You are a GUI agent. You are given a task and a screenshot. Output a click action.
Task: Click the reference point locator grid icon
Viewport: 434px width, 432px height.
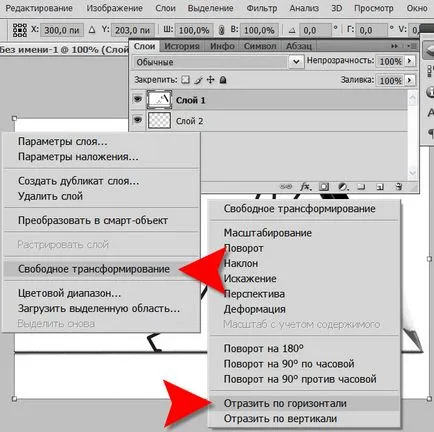click(x=20, y=30)
